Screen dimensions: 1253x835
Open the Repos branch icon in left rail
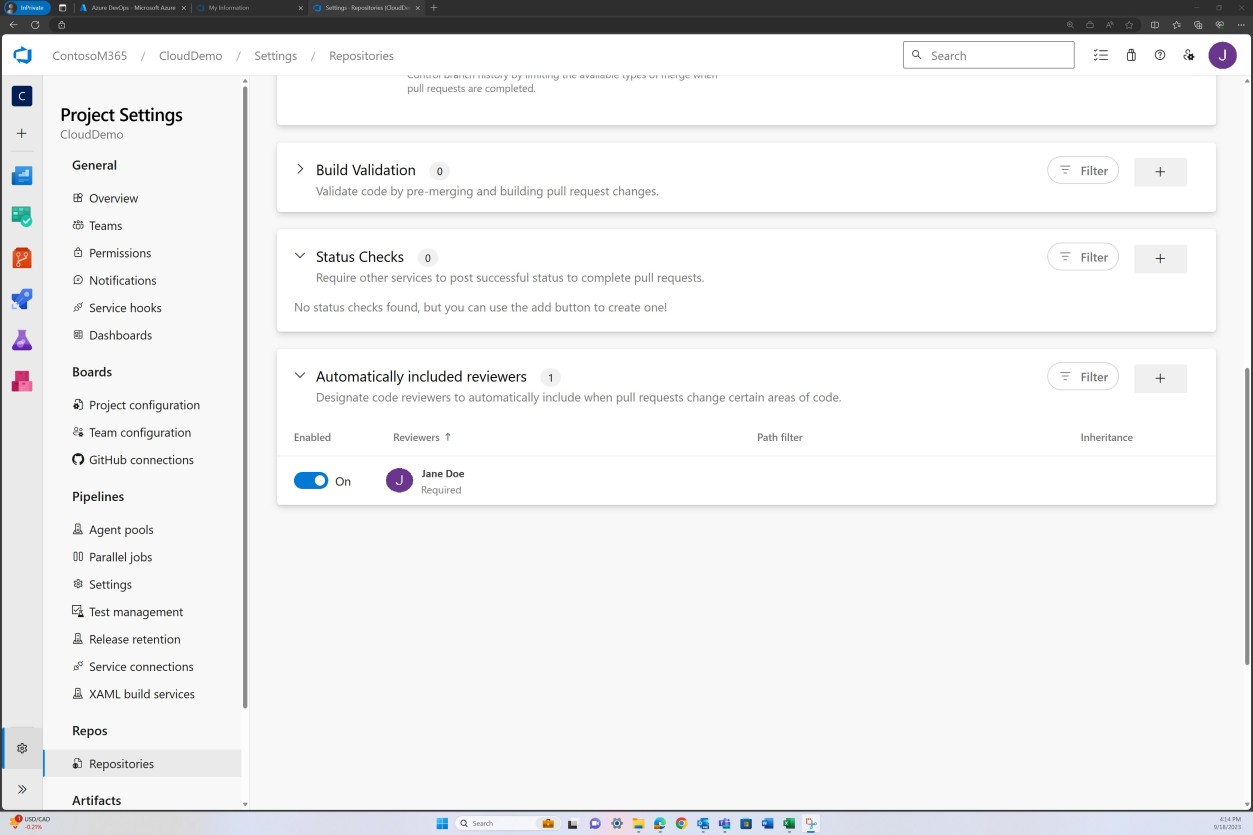21,257
